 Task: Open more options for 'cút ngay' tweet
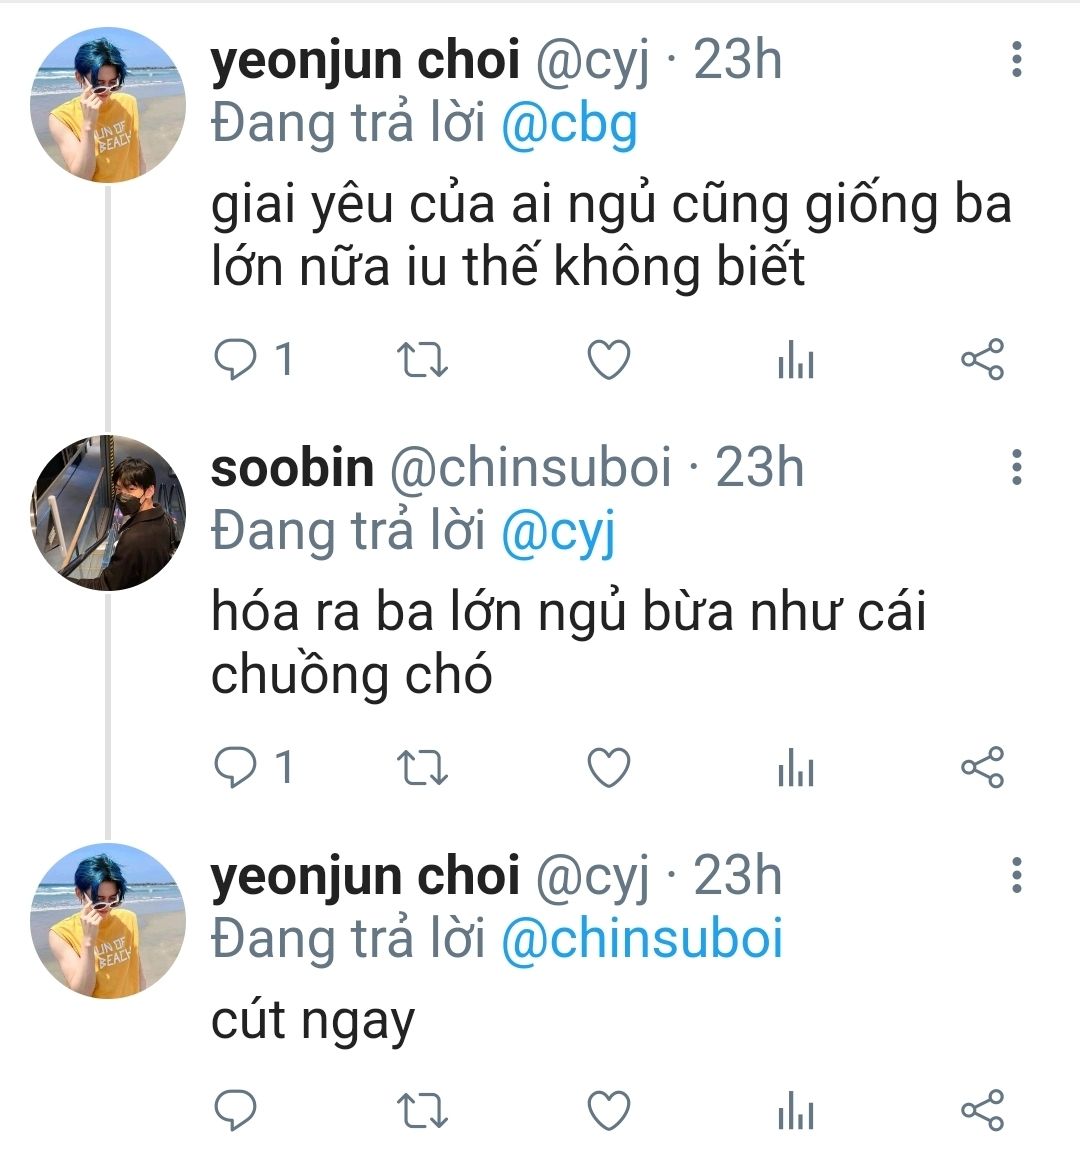pos(1016,875)
